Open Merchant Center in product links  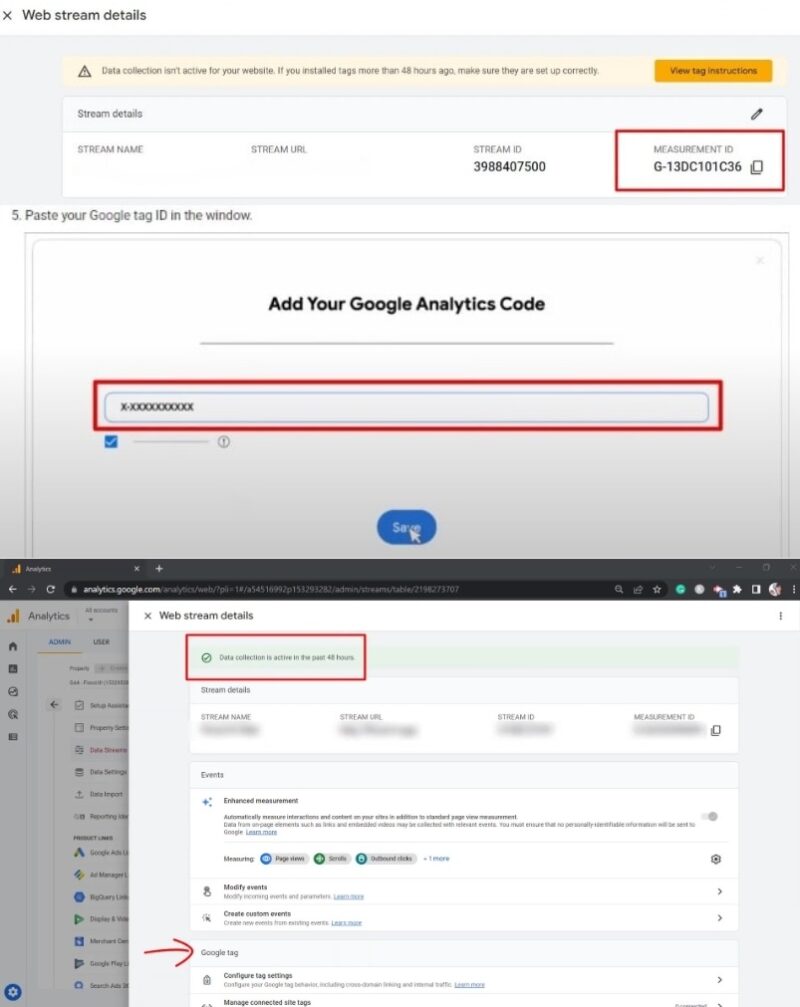pos(101,941)
